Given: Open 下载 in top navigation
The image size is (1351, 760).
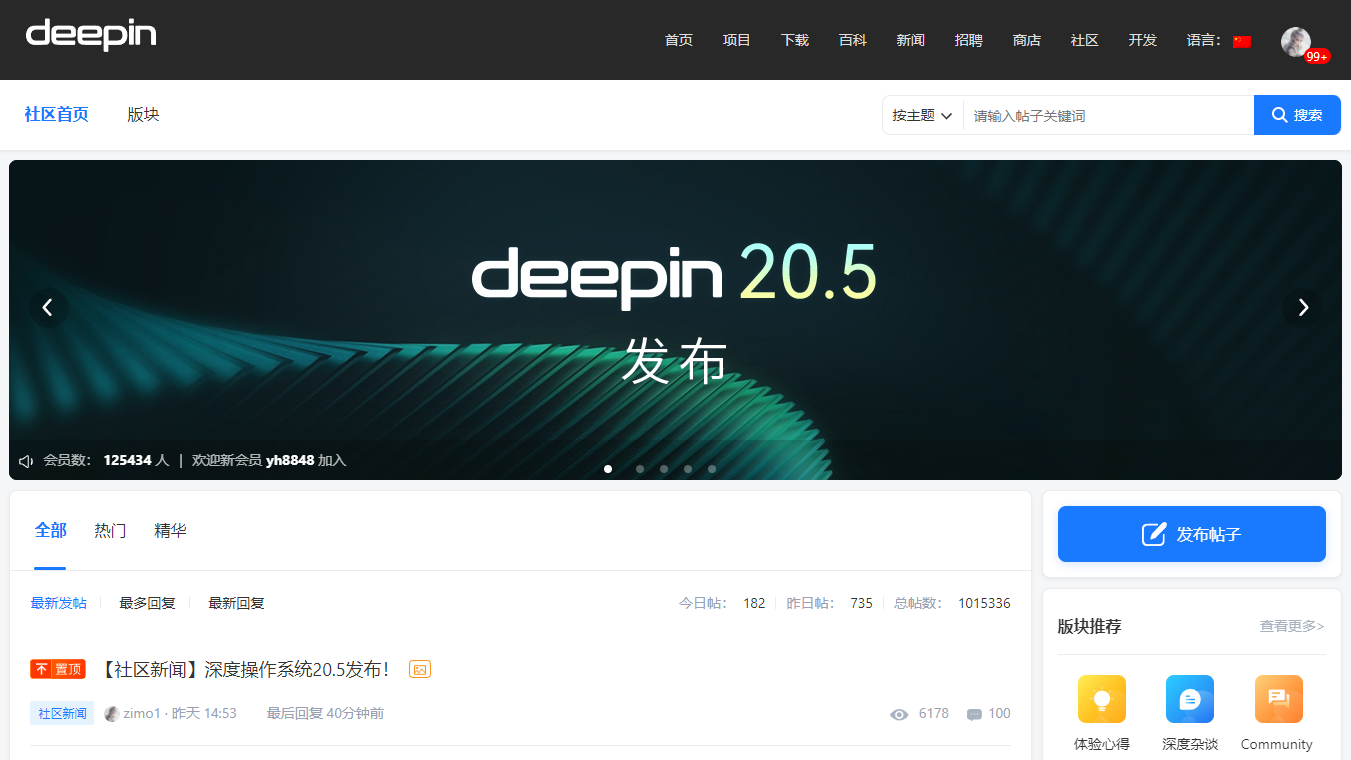Looking at the screenshot, I should [x=795, y=41].
